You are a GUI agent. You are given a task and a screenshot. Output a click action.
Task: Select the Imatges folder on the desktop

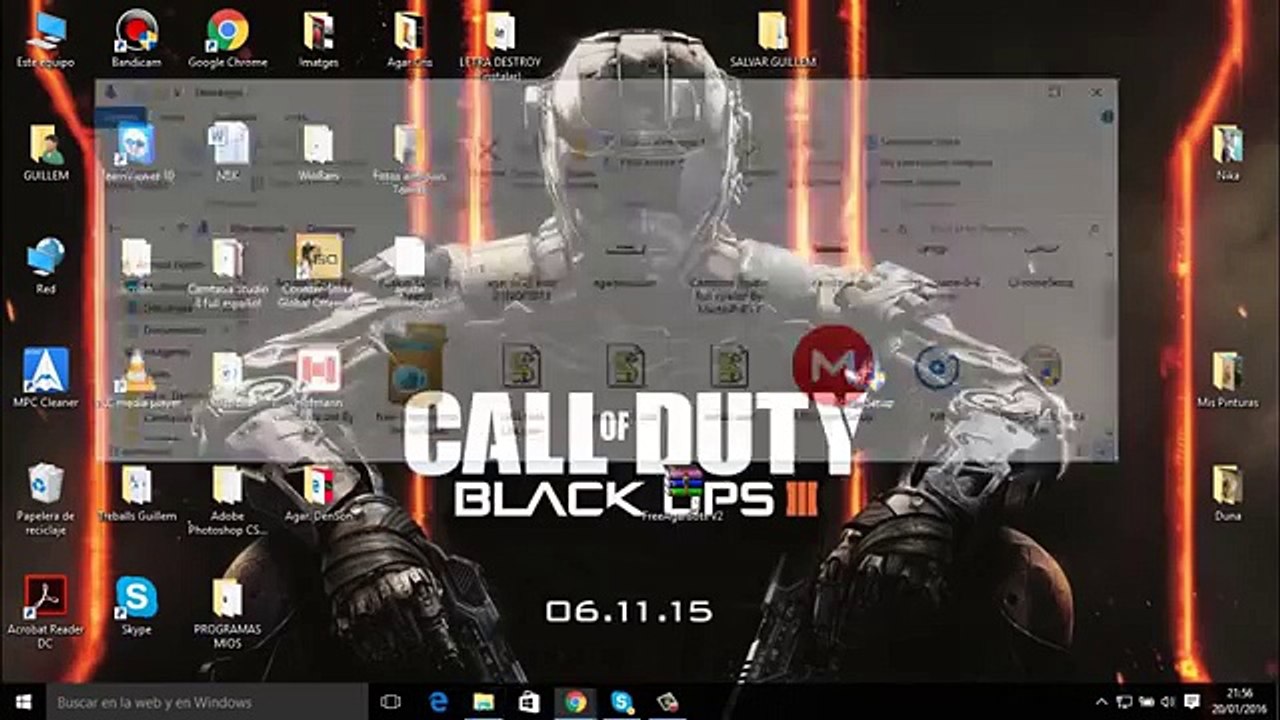(318, 40)
